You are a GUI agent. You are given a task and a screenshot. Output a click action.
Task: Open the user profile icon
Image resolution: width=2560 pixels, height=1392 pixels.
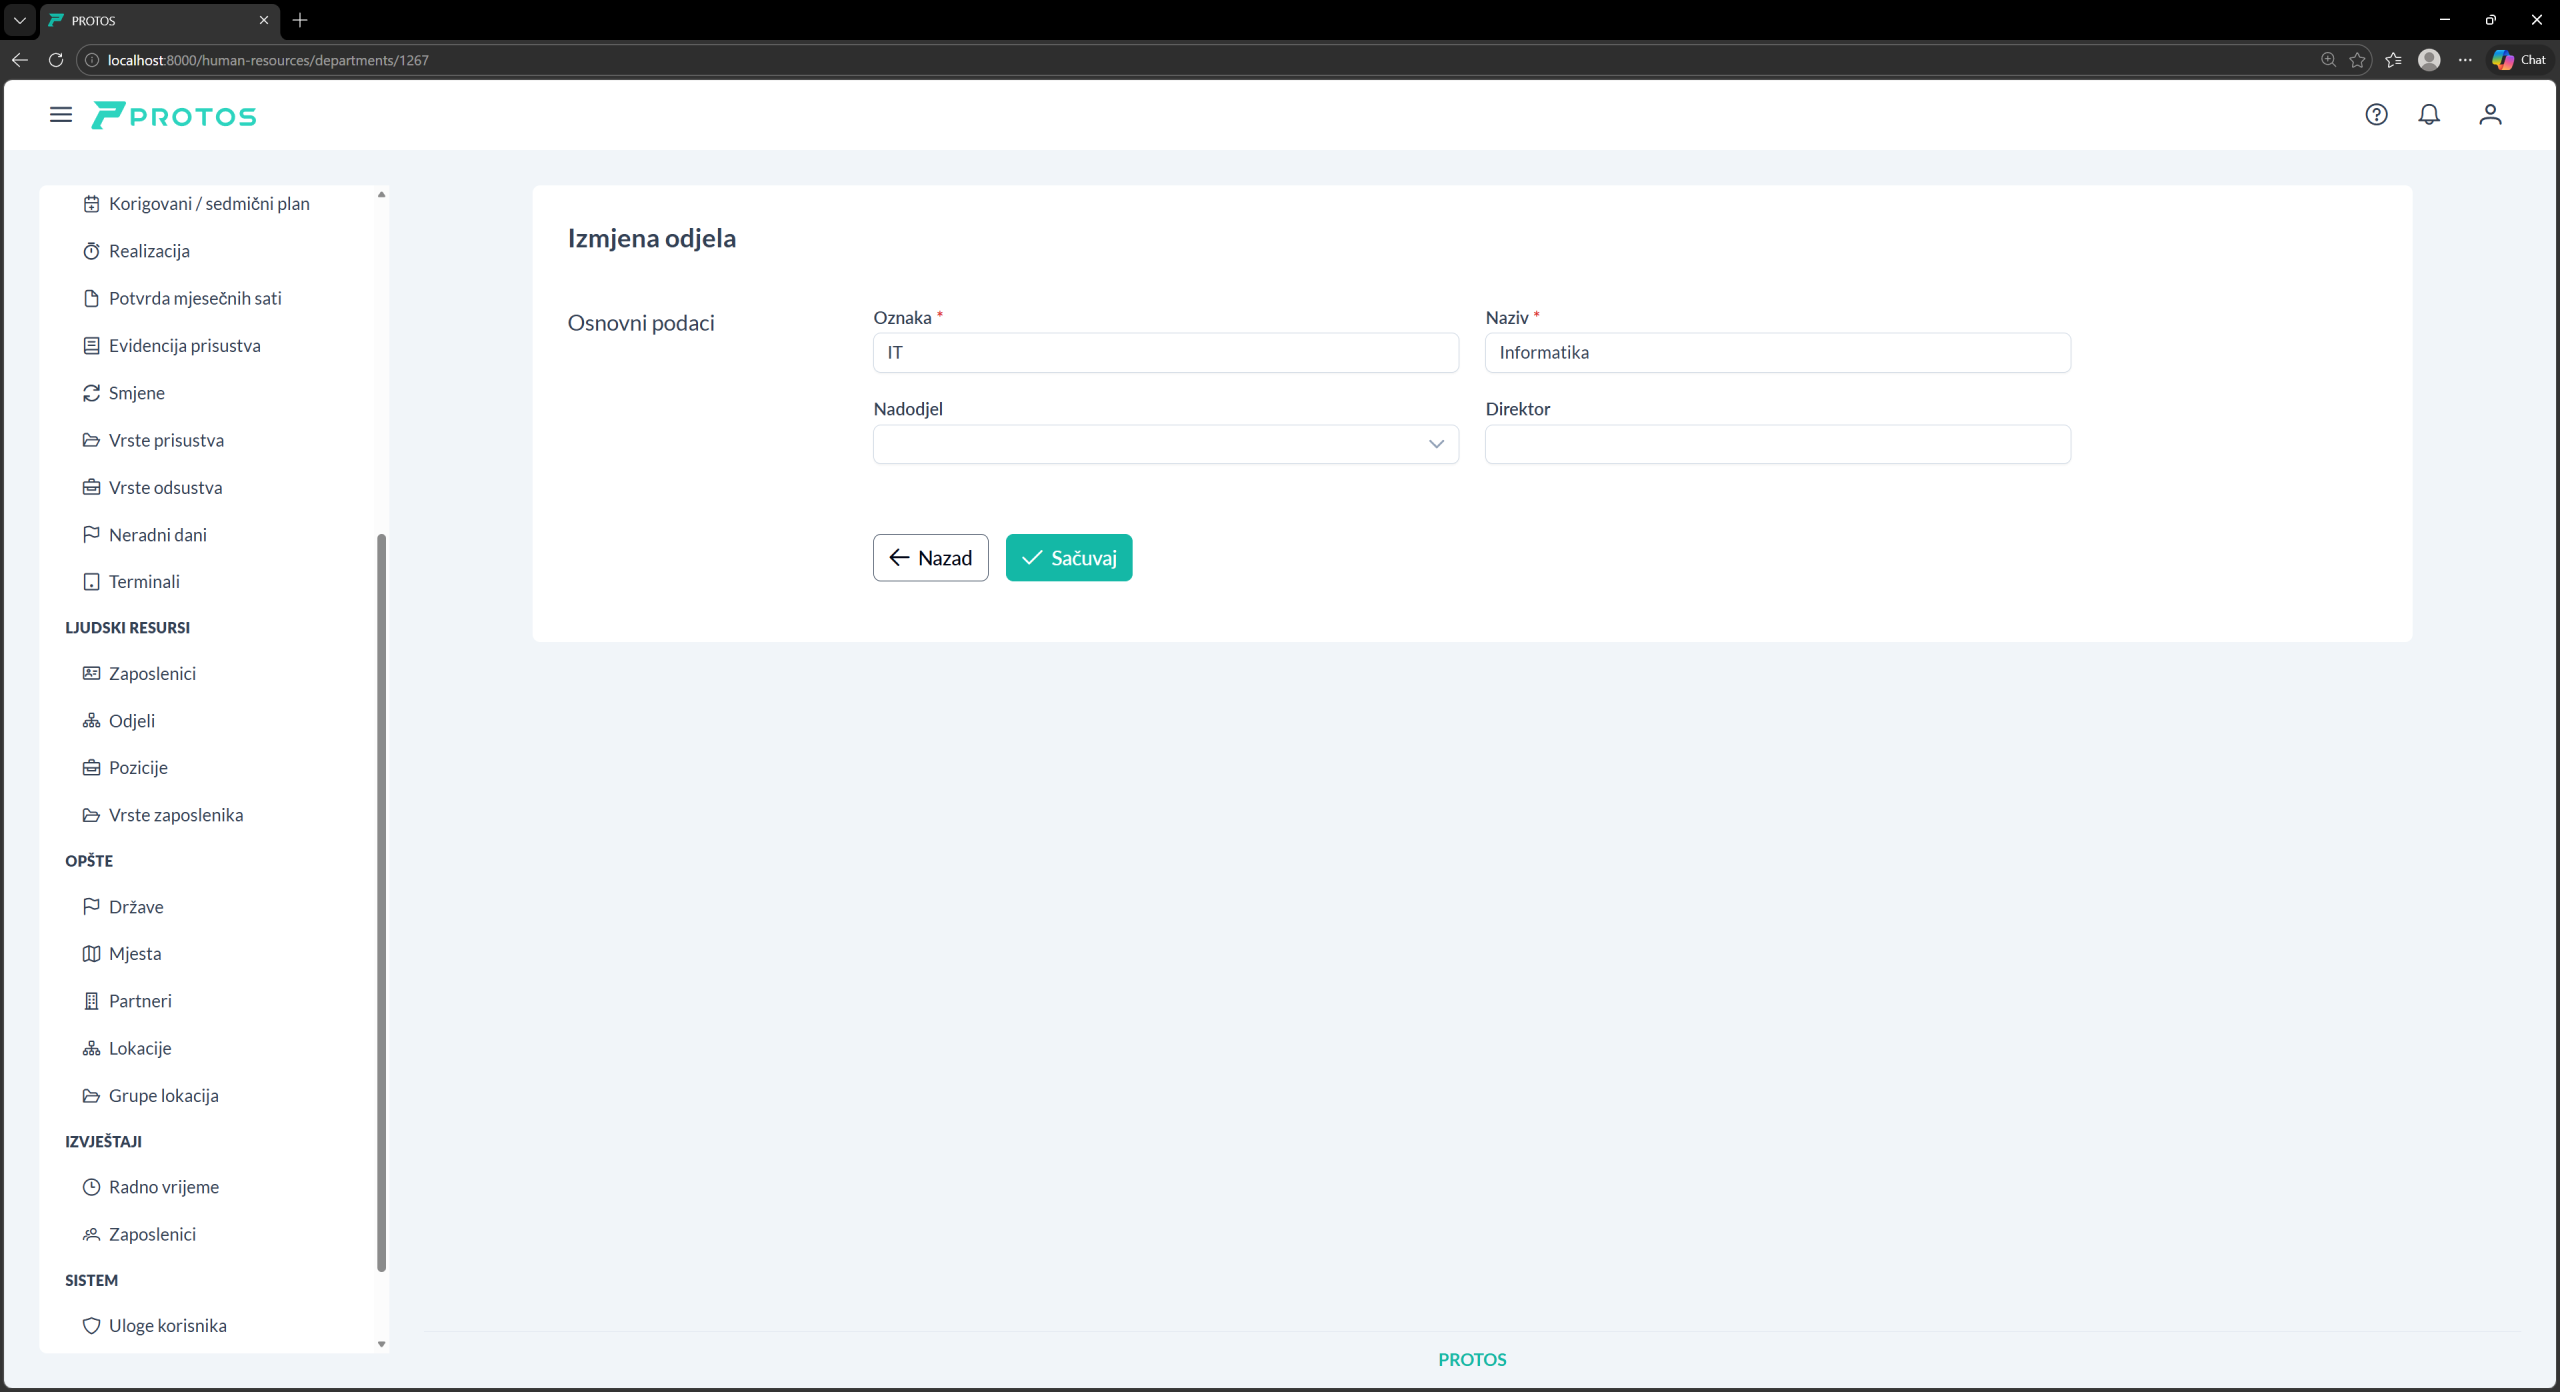2490,115
